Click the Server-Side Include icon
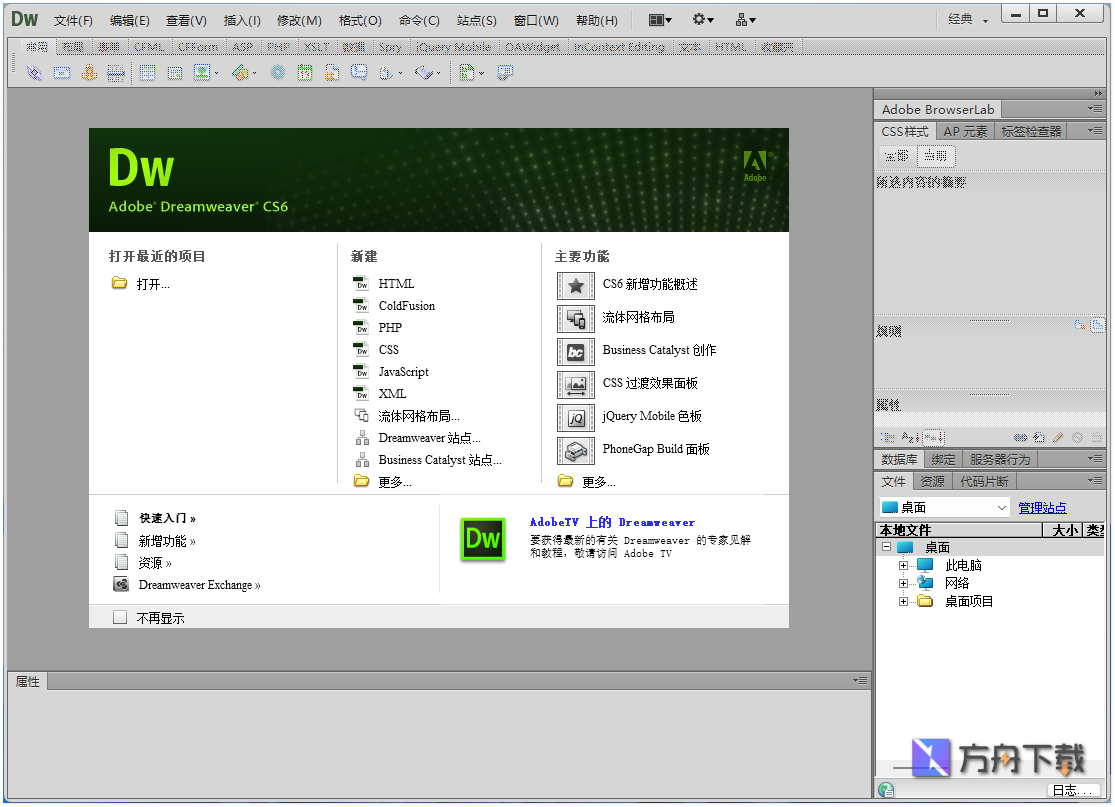The image size is (1115, 807). [332, 73]
